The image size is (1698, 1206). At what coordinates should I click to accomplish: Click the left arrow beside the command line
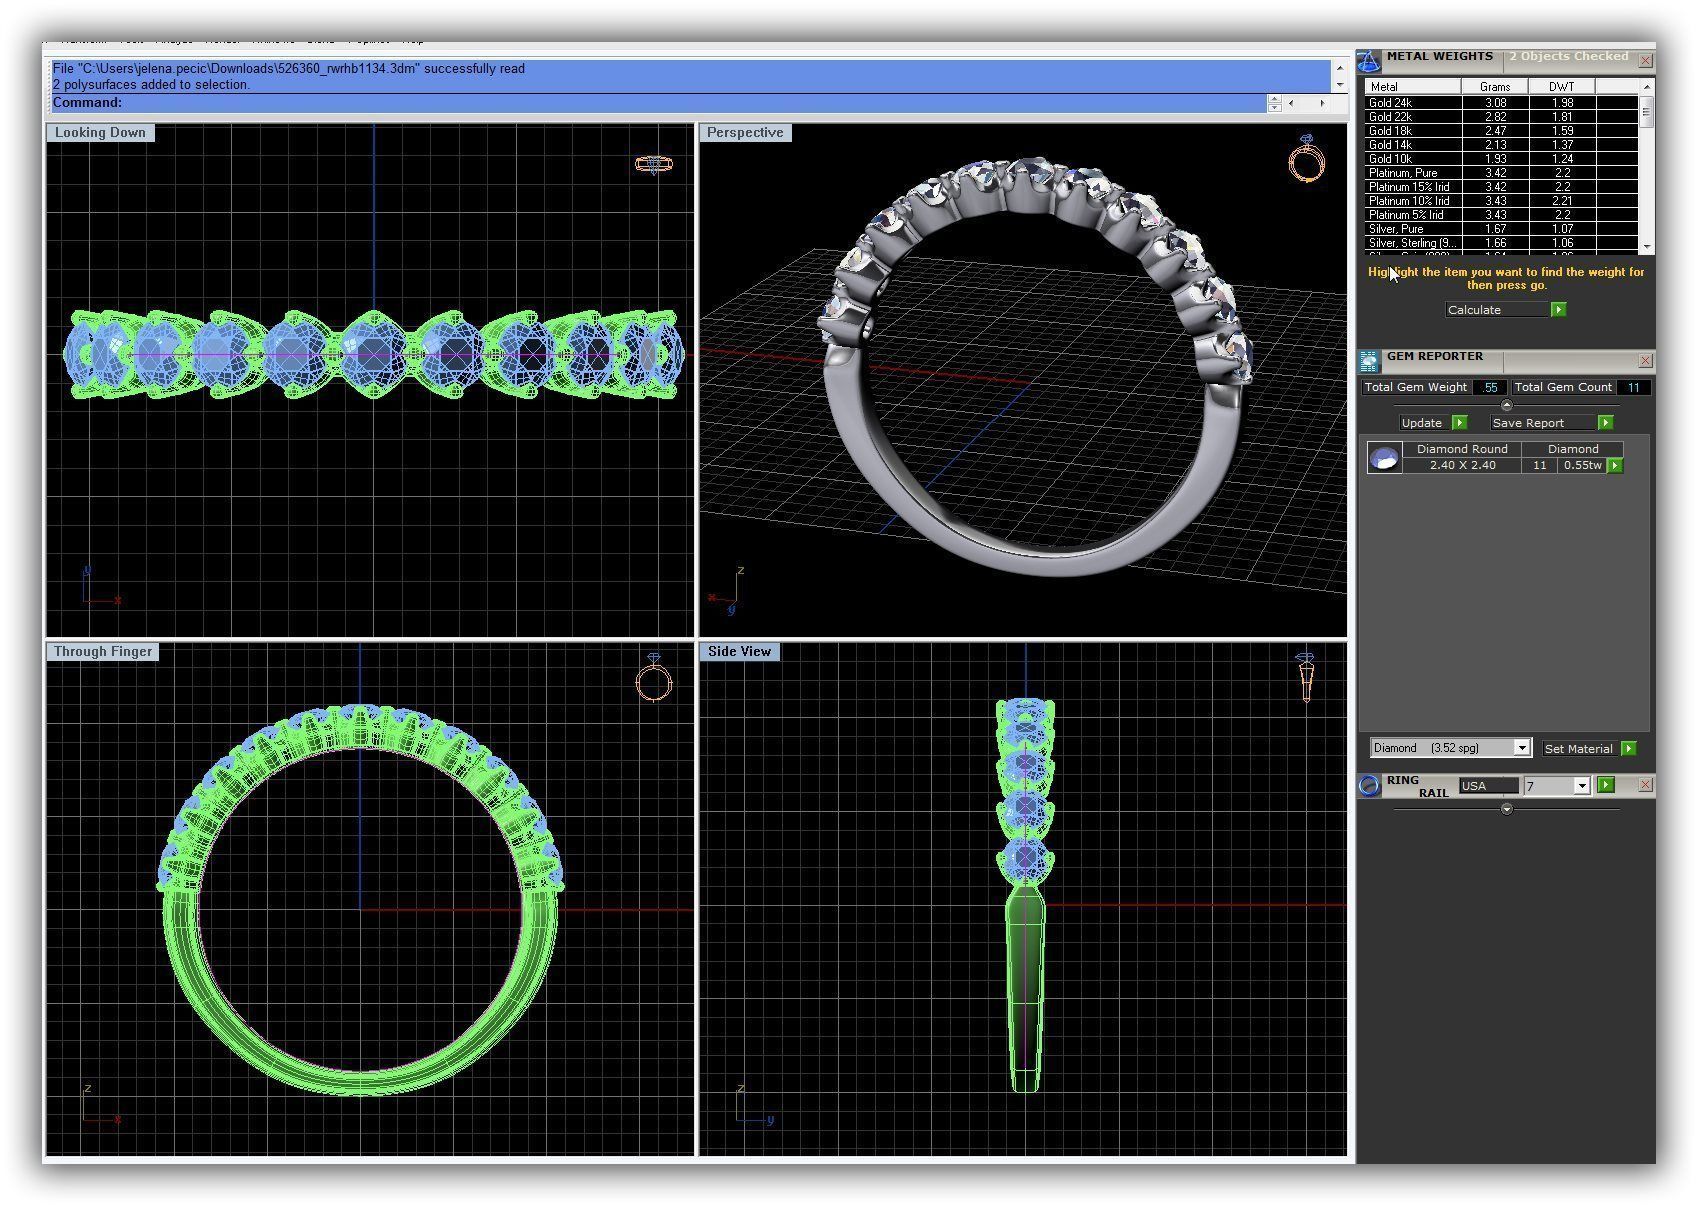[x=1291, y=103]
